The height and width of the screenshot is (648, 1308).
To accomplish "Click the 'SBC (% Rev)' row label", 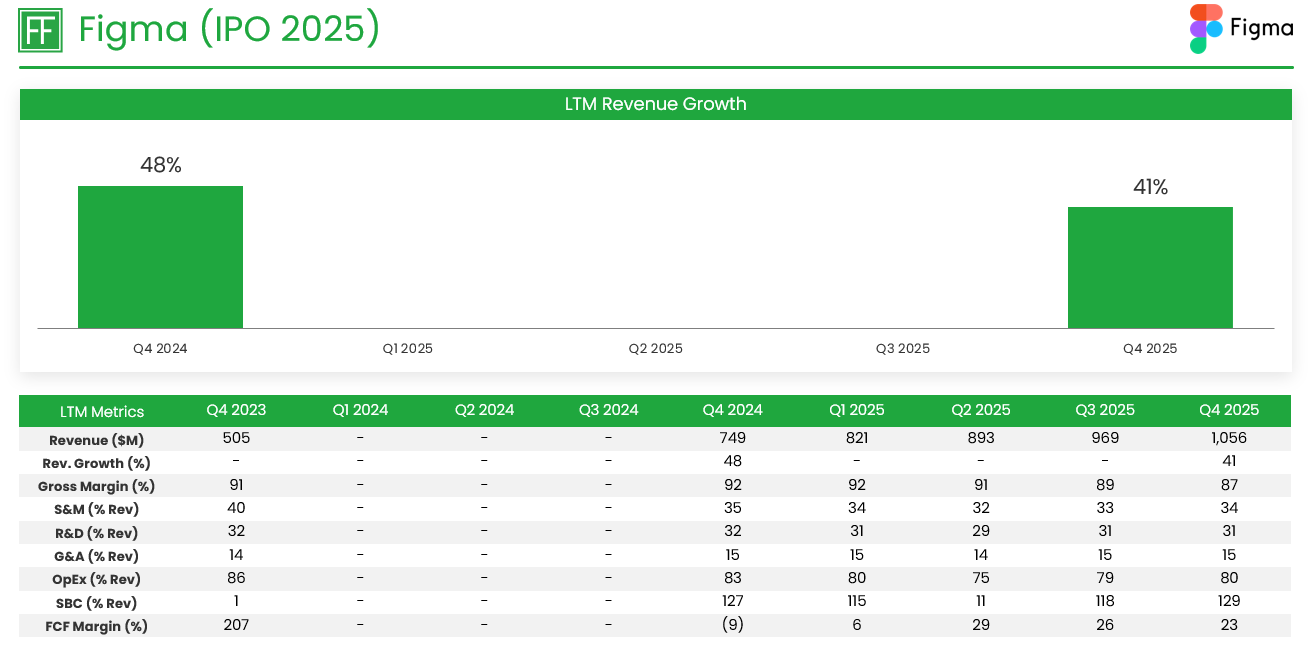I will 96,603.
